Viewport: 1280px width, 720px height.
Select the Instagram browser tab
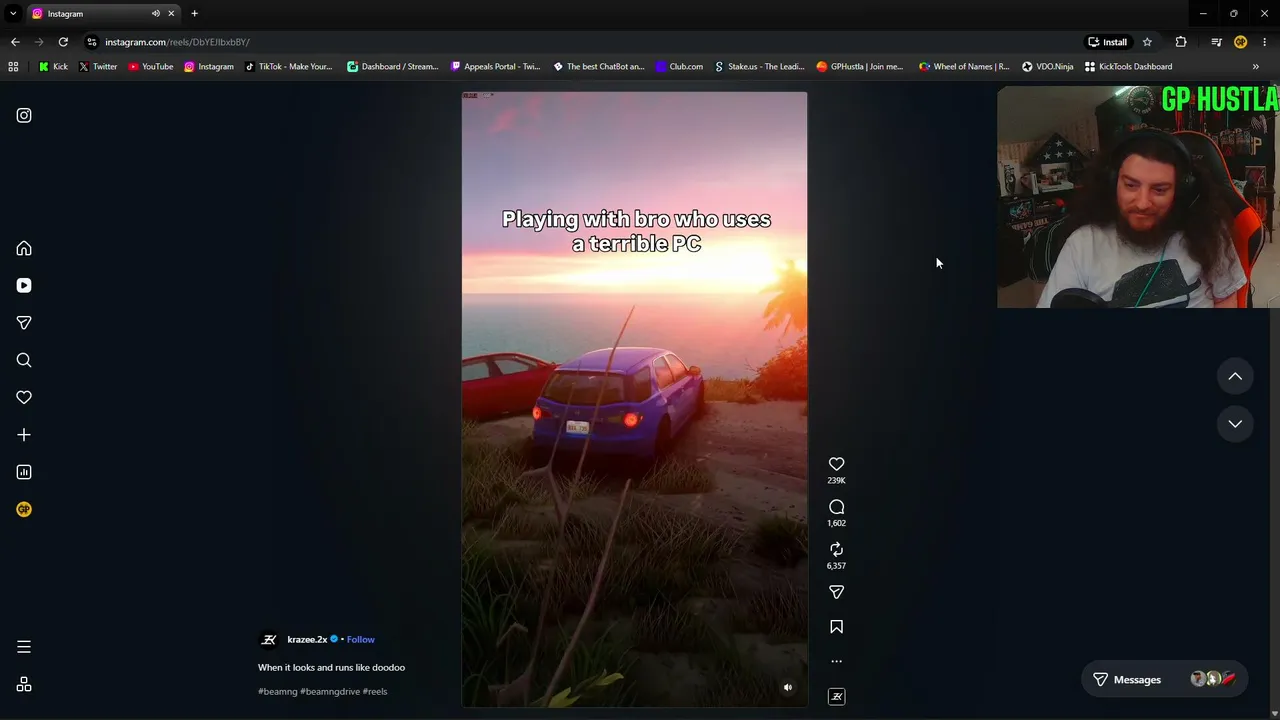(104, 14)
